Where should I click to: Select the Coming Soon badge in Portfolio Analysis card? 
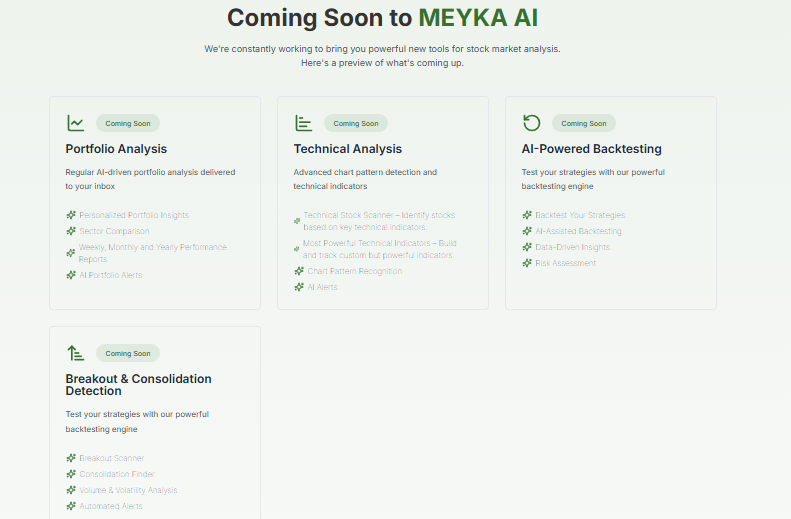[x=128, y=123]
